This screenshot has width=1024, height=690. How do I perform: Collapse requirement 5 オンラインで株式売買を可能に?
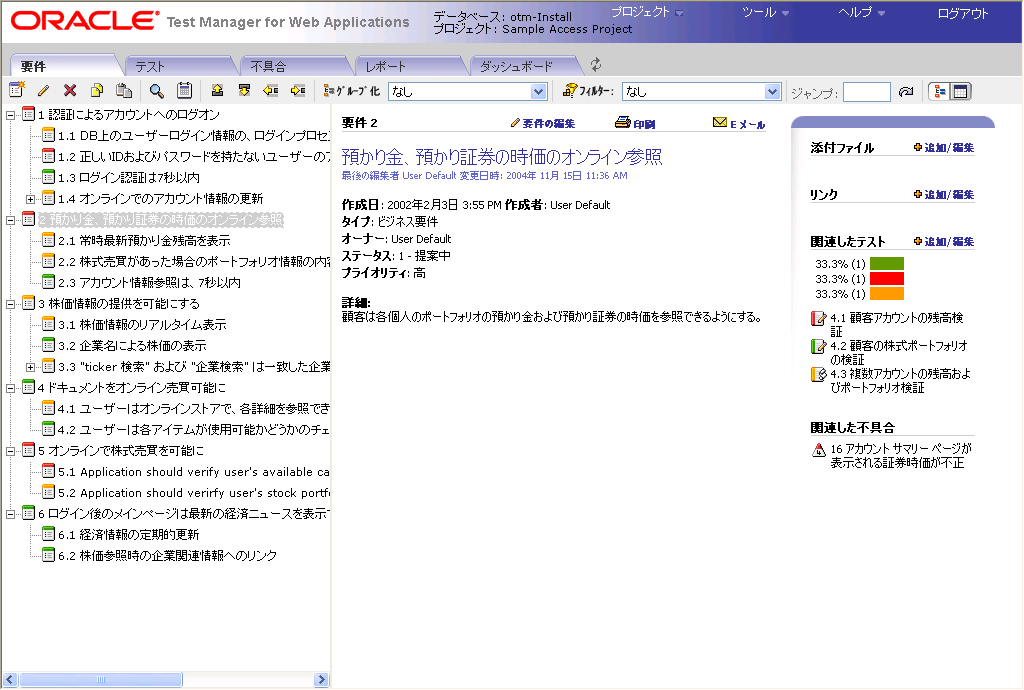(10, 451)
